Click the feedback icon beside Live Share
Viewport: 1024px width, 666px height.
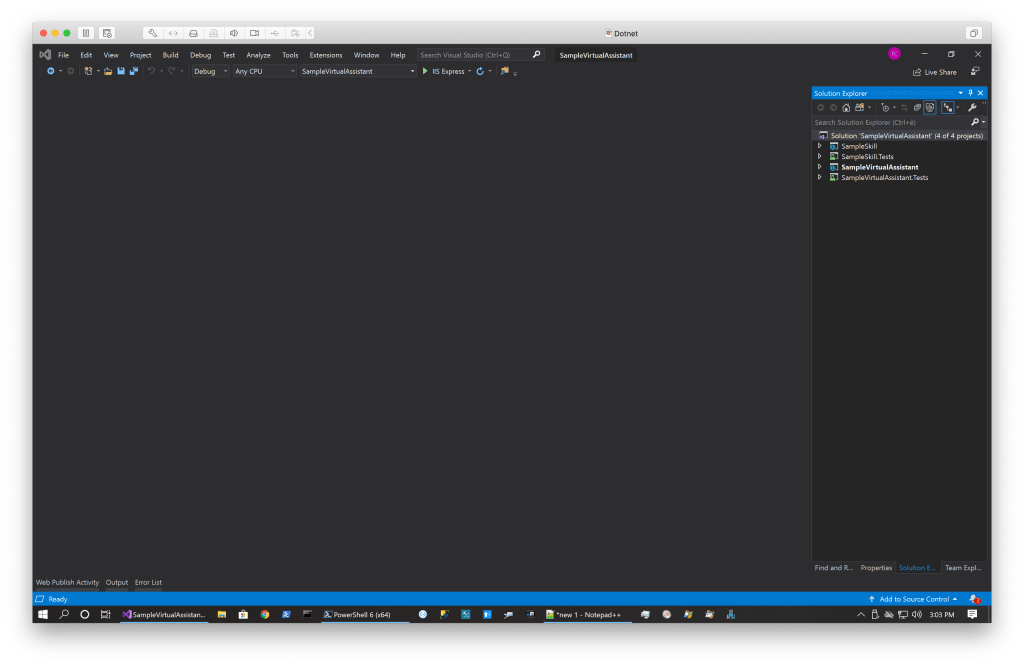tap(974, 72)
